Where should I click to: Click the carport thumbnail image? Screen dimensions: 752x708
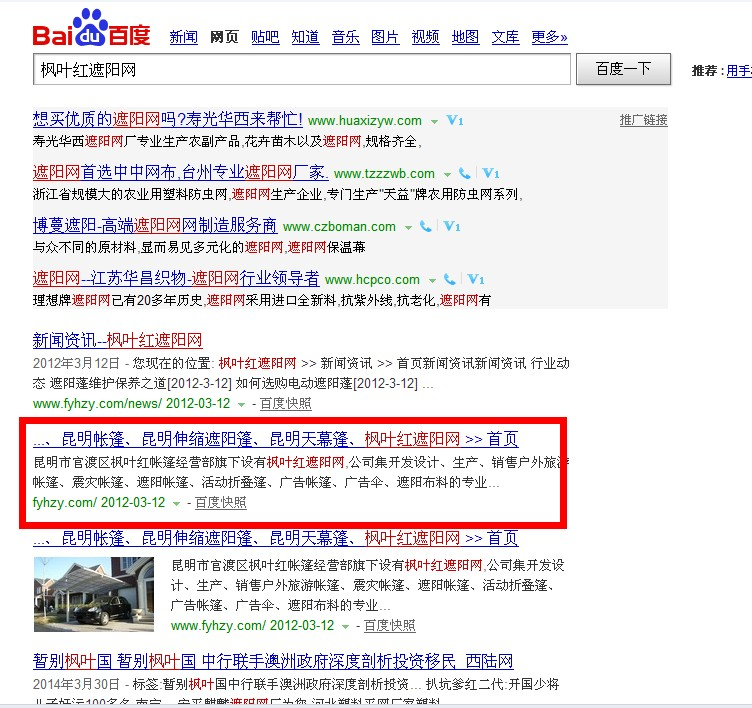click(96, 594)
